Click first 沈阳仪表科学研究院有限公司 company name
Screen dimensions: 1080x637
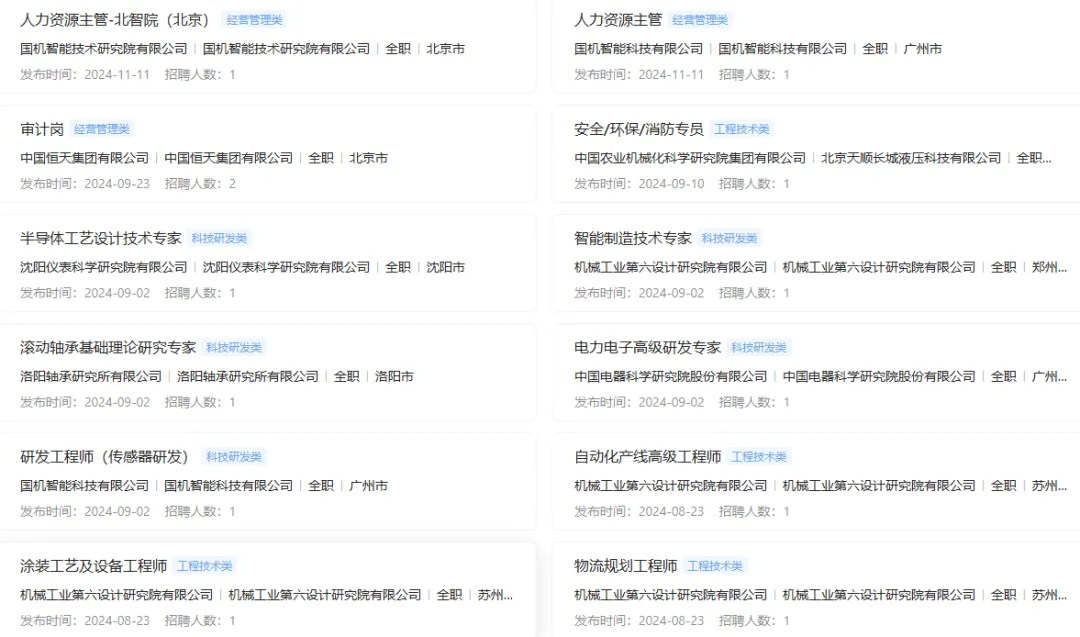click(x=104, y=267)
